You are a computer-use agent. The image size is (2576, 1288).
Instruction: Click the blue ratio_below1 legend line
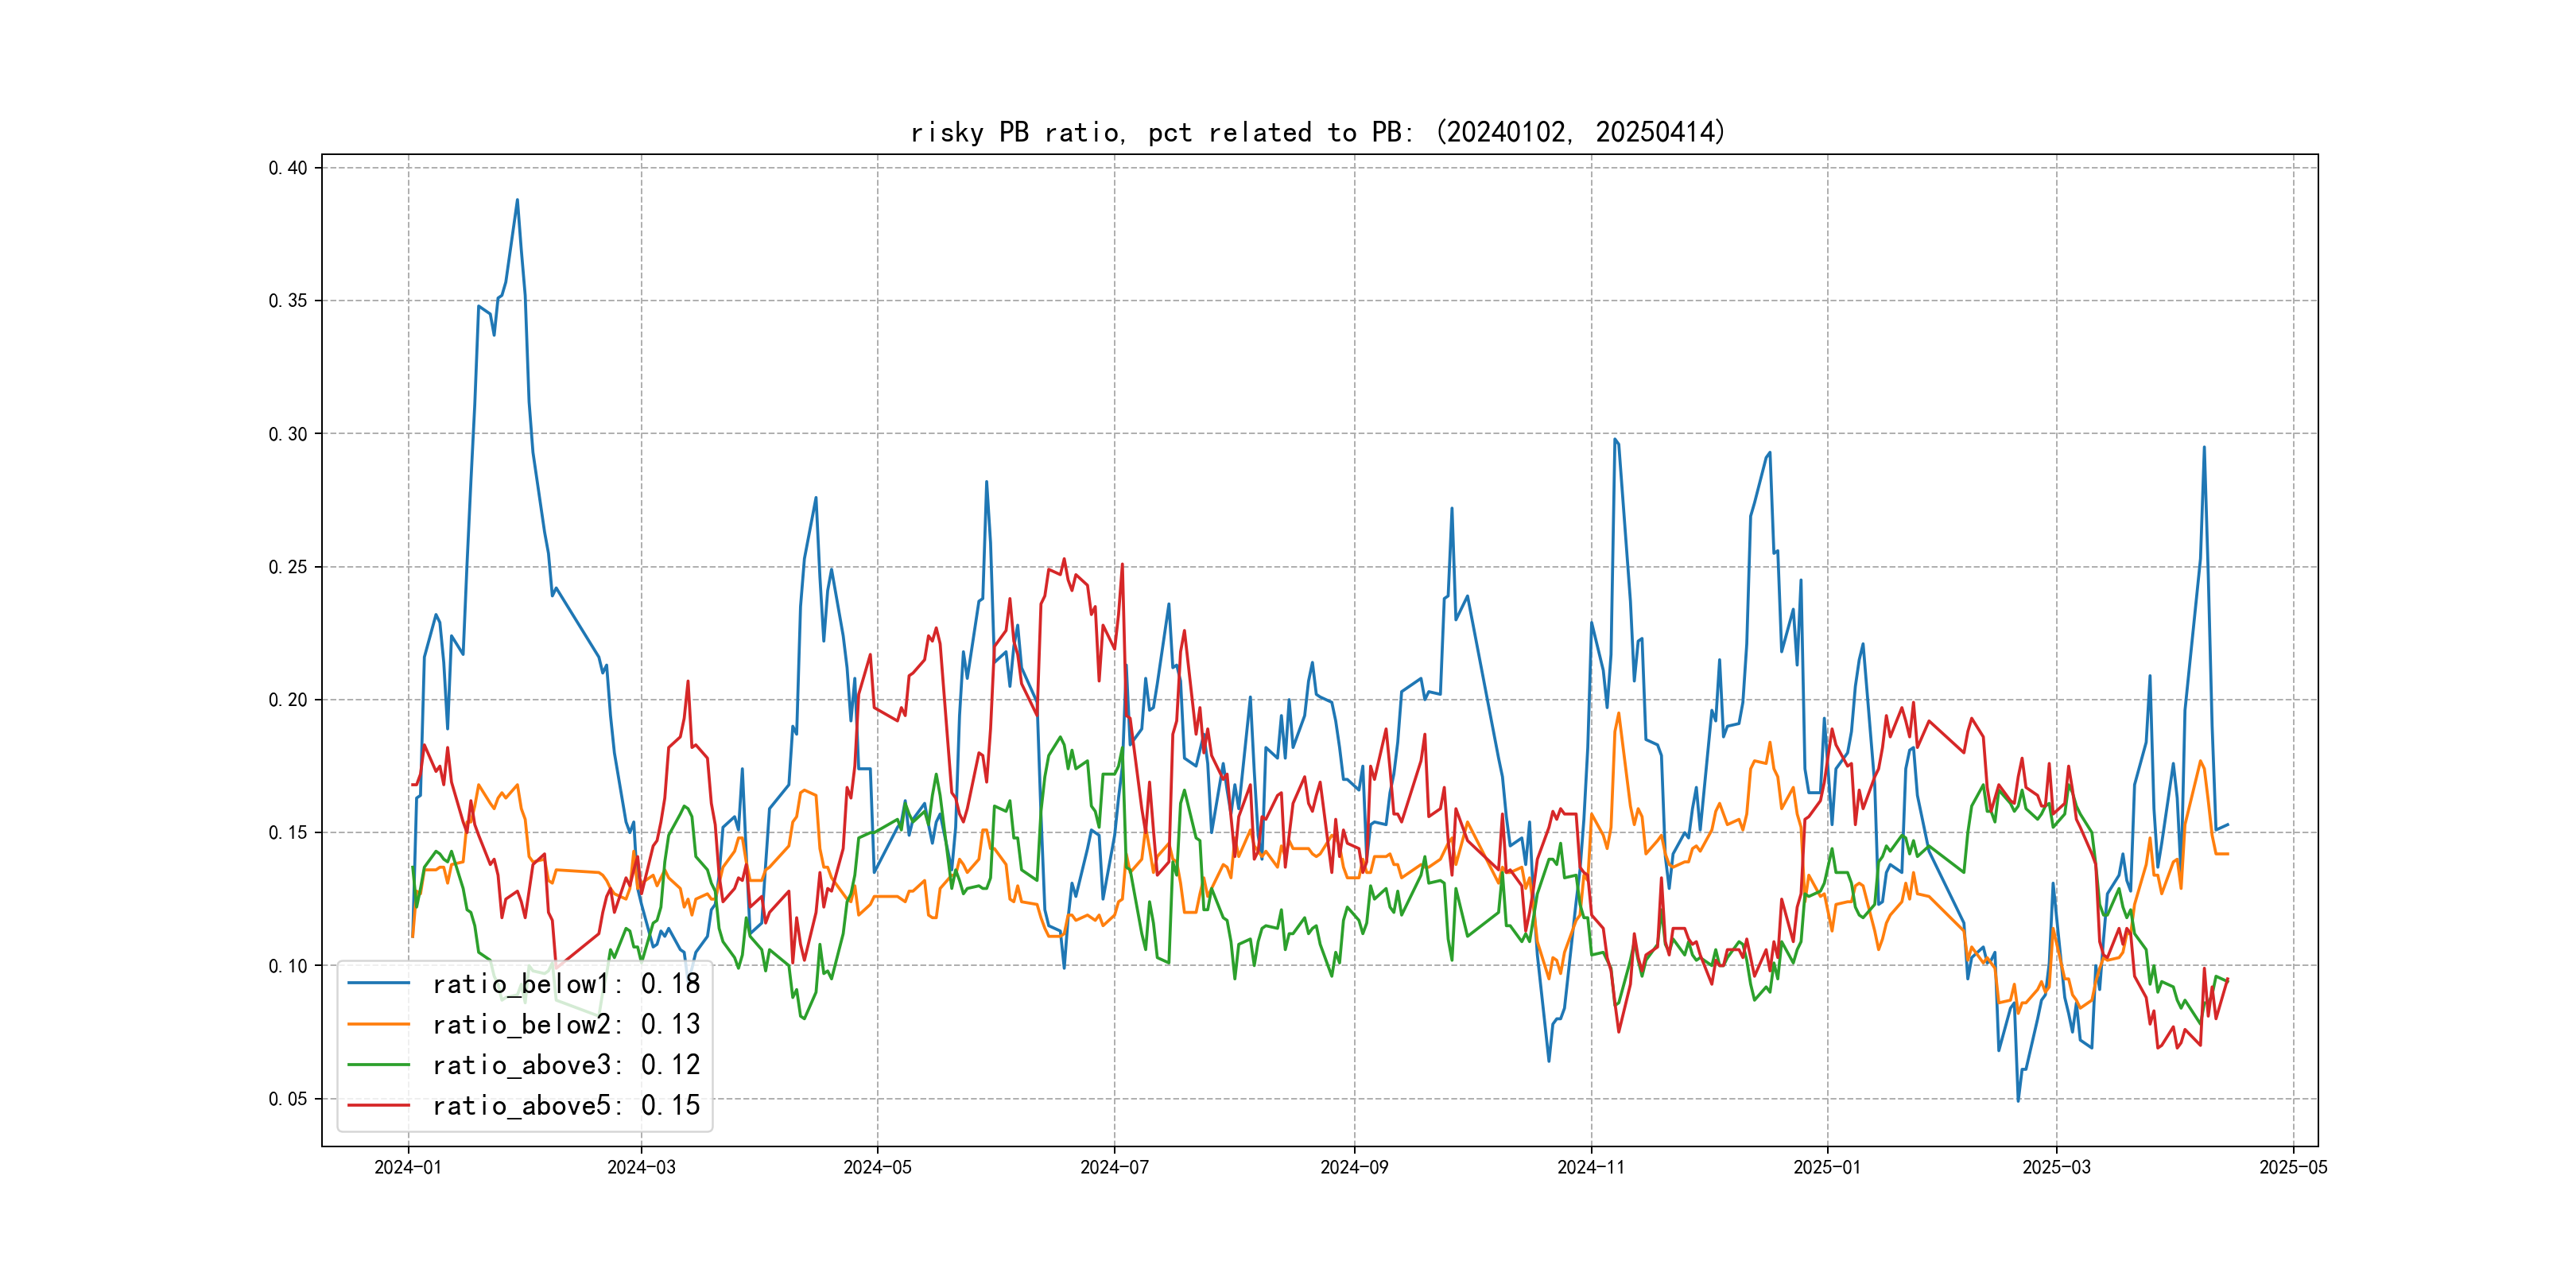pyautogui.click(x=378, y=983)
